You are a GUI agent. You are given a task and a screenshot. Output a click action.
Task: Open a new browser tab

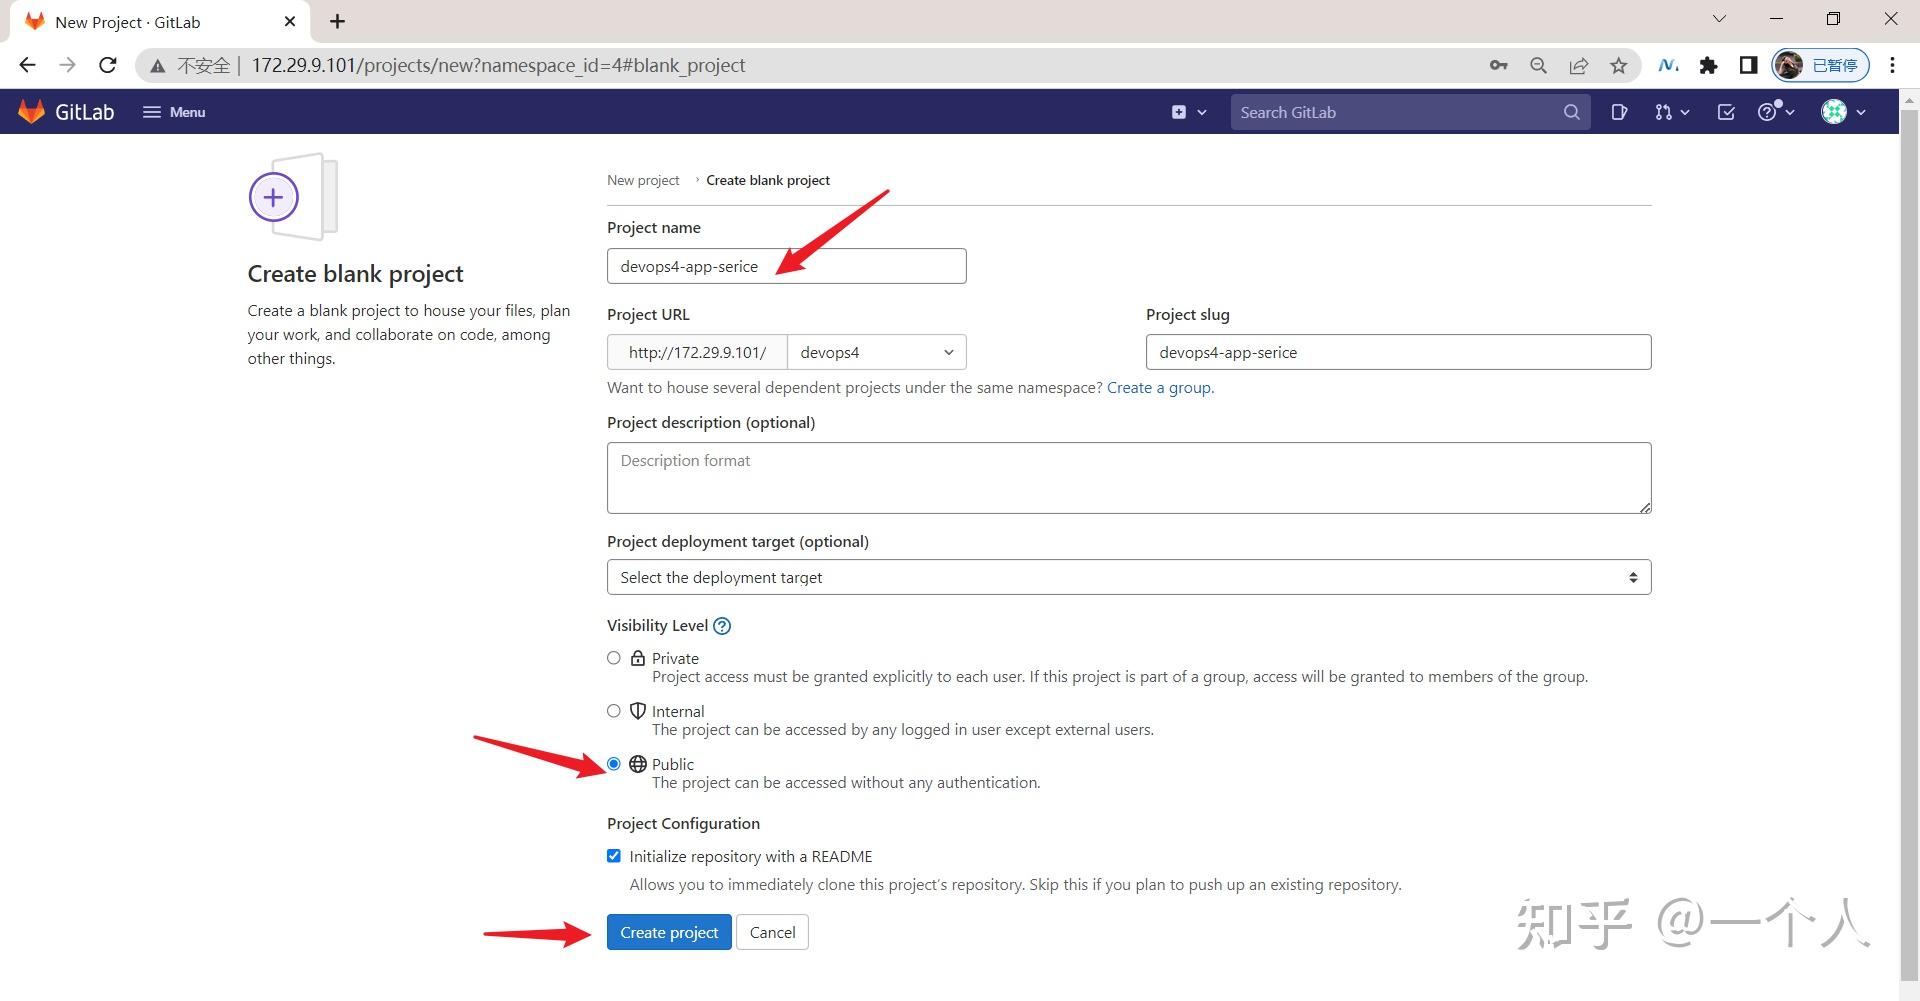click(x=337, y=21)
